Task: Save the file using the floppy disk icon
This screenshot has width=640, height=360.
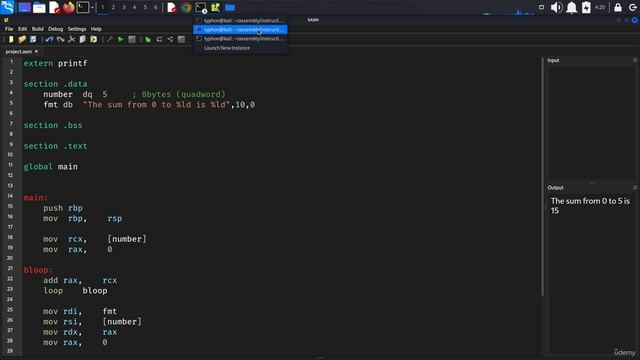Action: 33,39
